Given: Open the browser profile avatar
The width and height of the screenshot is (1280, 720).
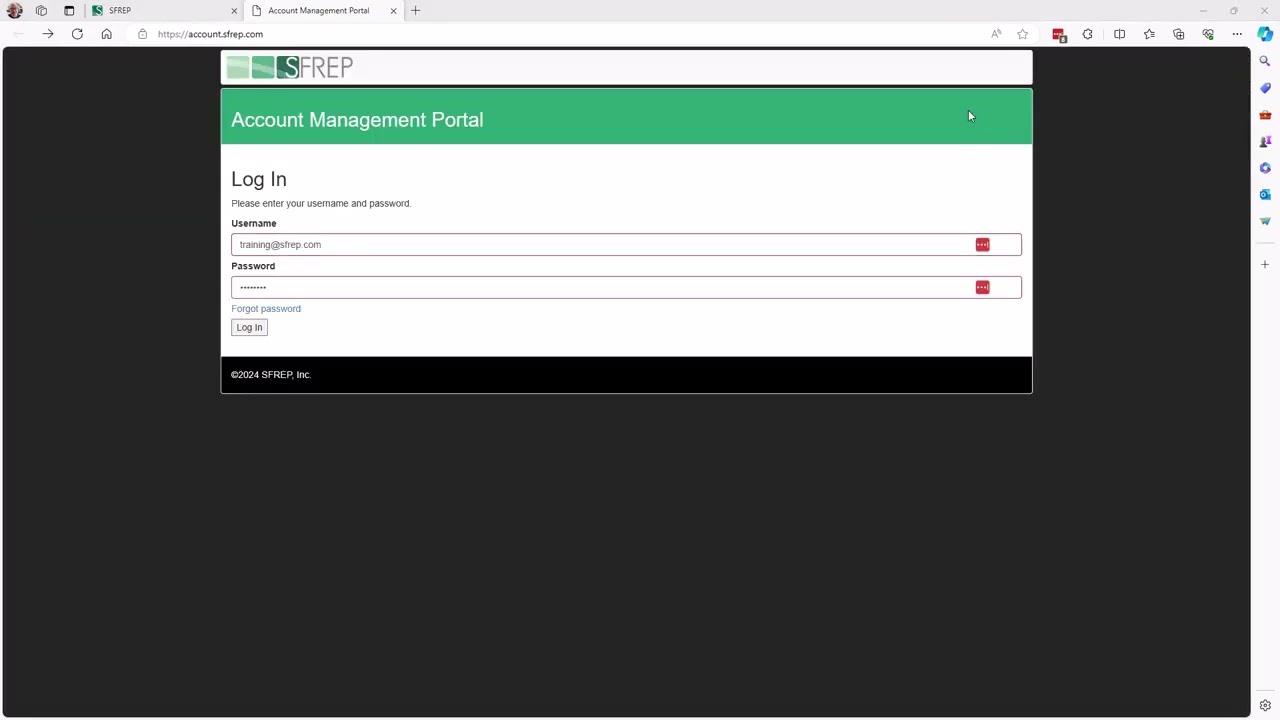Looking at the screenshot, I should [14, 10].
